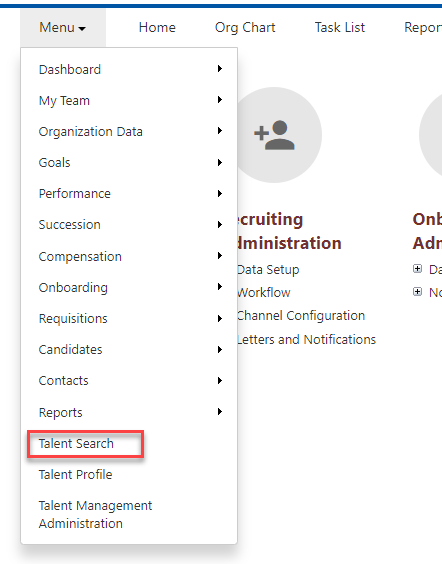Open Letters and Notifications link
Screen dimensions: 442x564
[306, 339]
